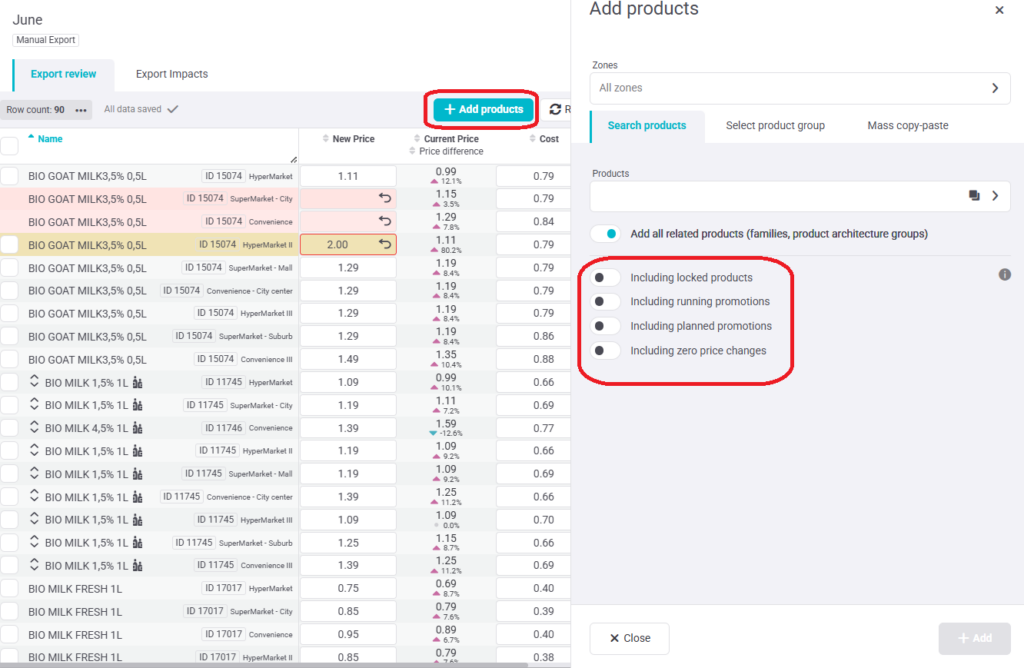Viewport: 1024px width, 668px height.
Task: Revert the price for Convenience goat milk row
Action: (x=385, y=221)
